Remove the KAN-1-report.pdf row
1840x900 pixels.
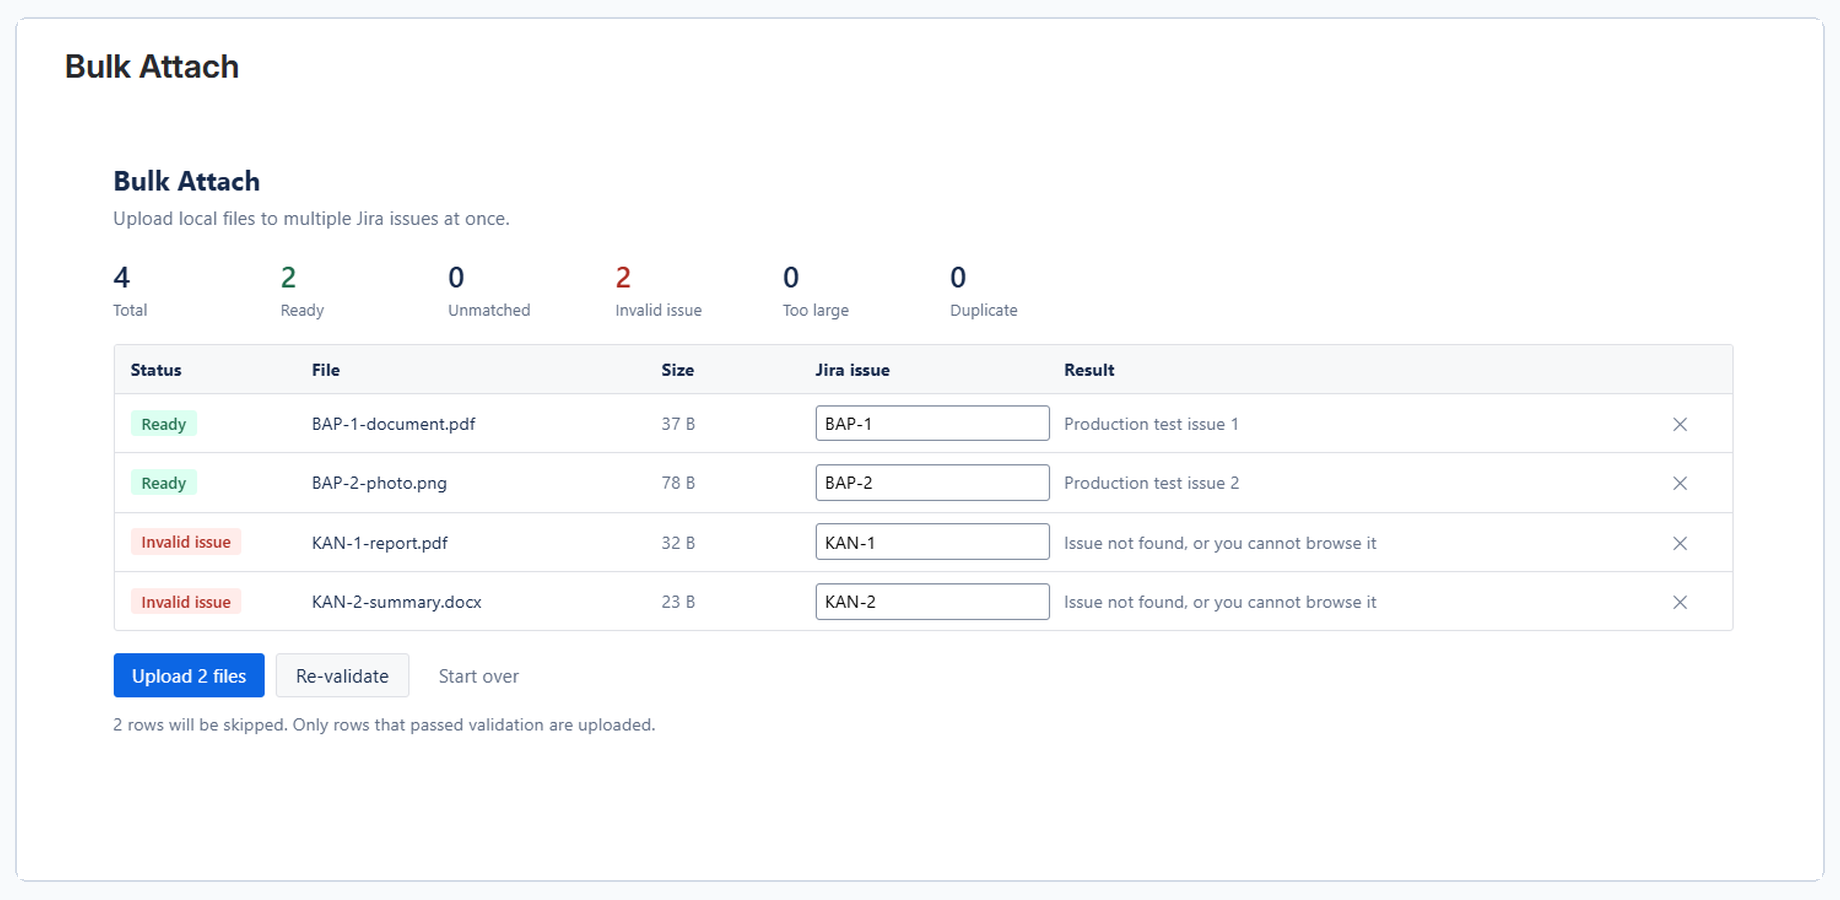click(x=1680, y=543)
